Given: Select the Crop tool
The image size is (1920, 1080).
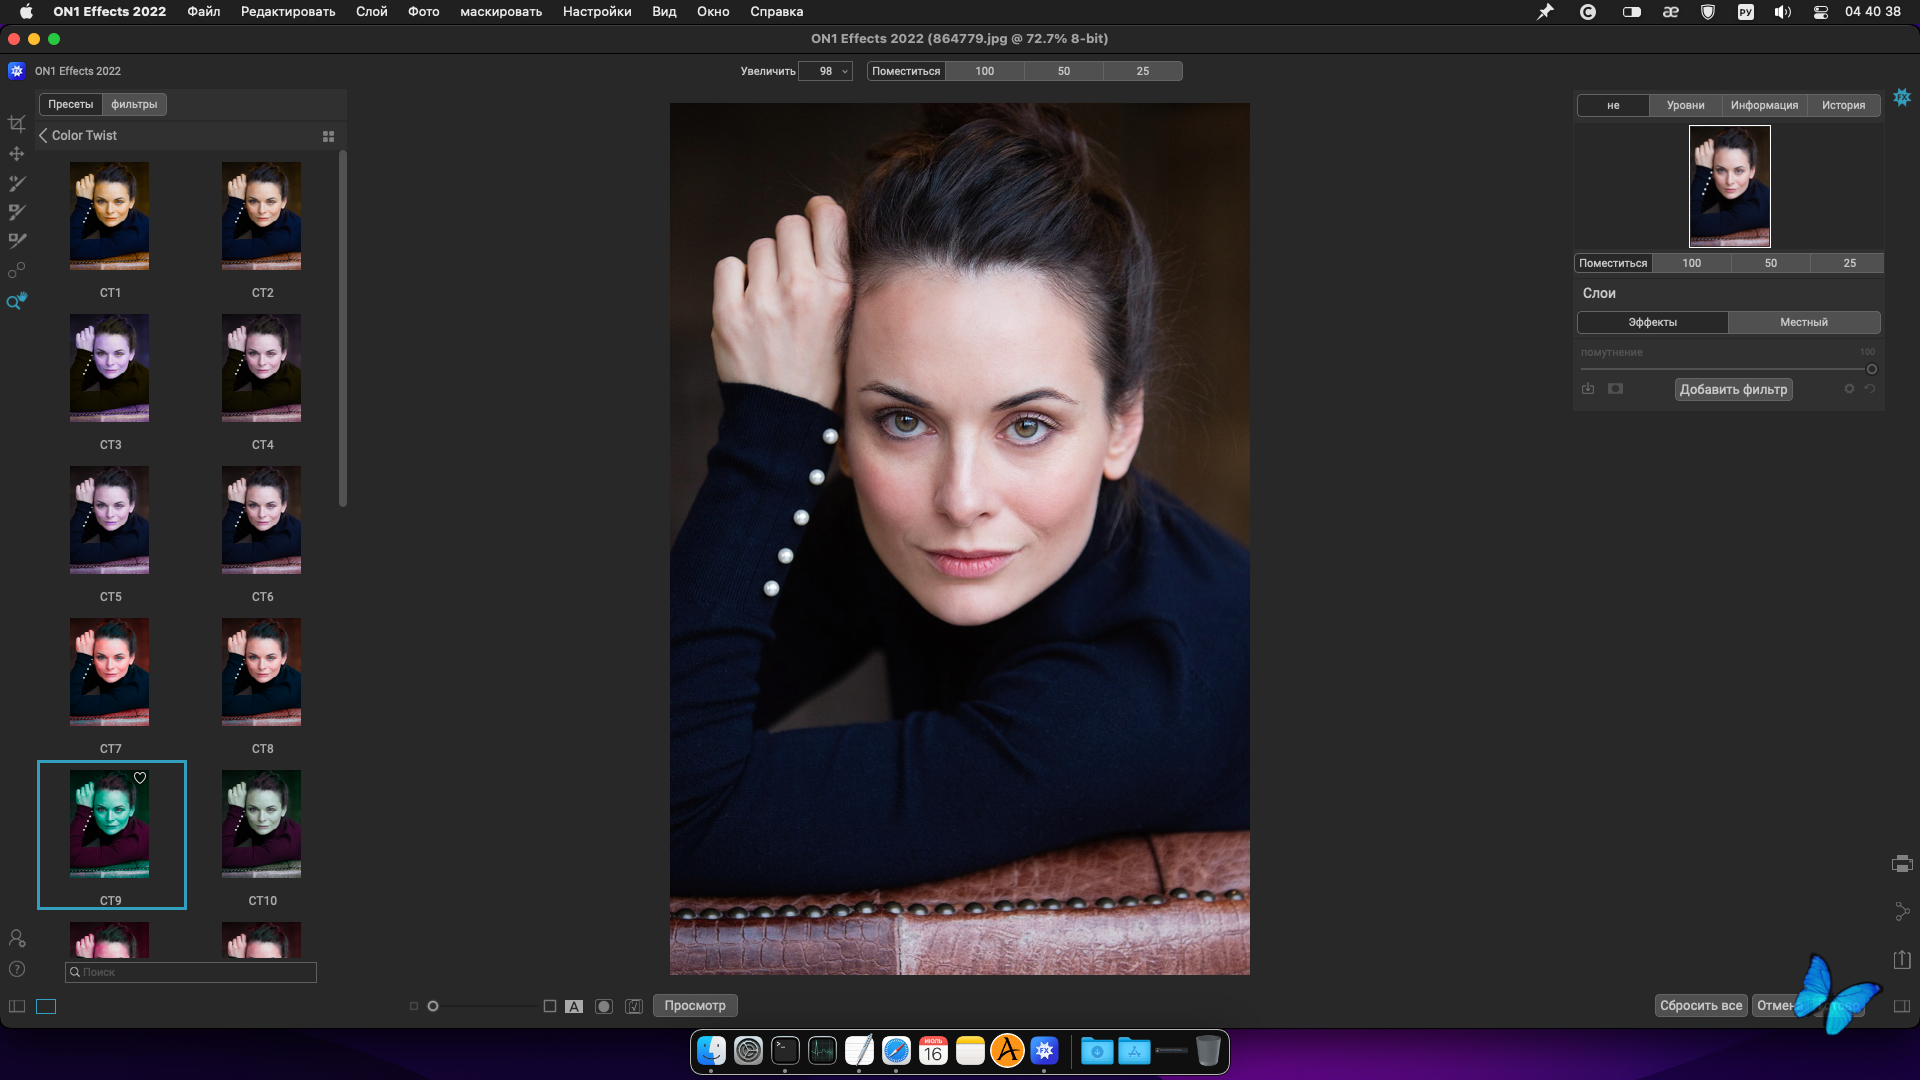Looking at the screenshot, I should point(16,124).
